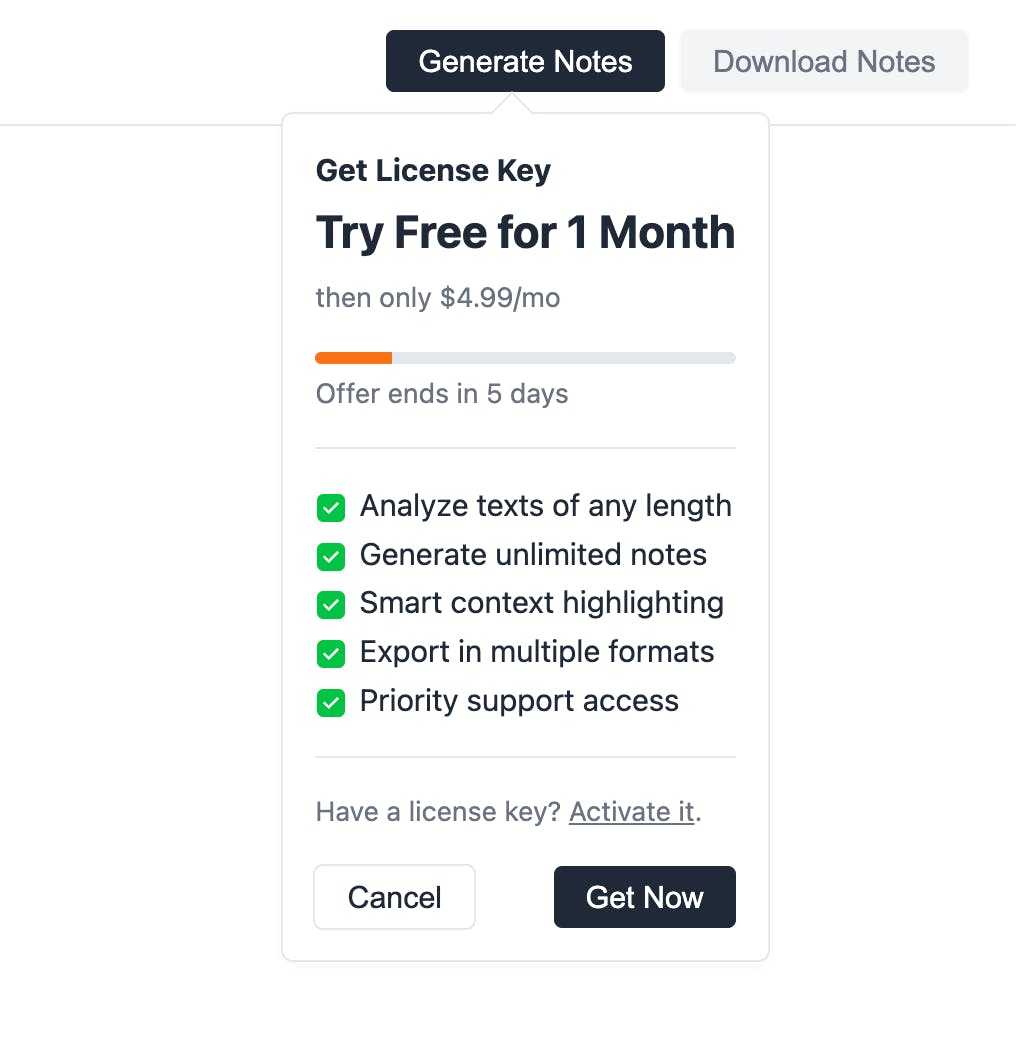Open the Activate it link

pos(631,811)
